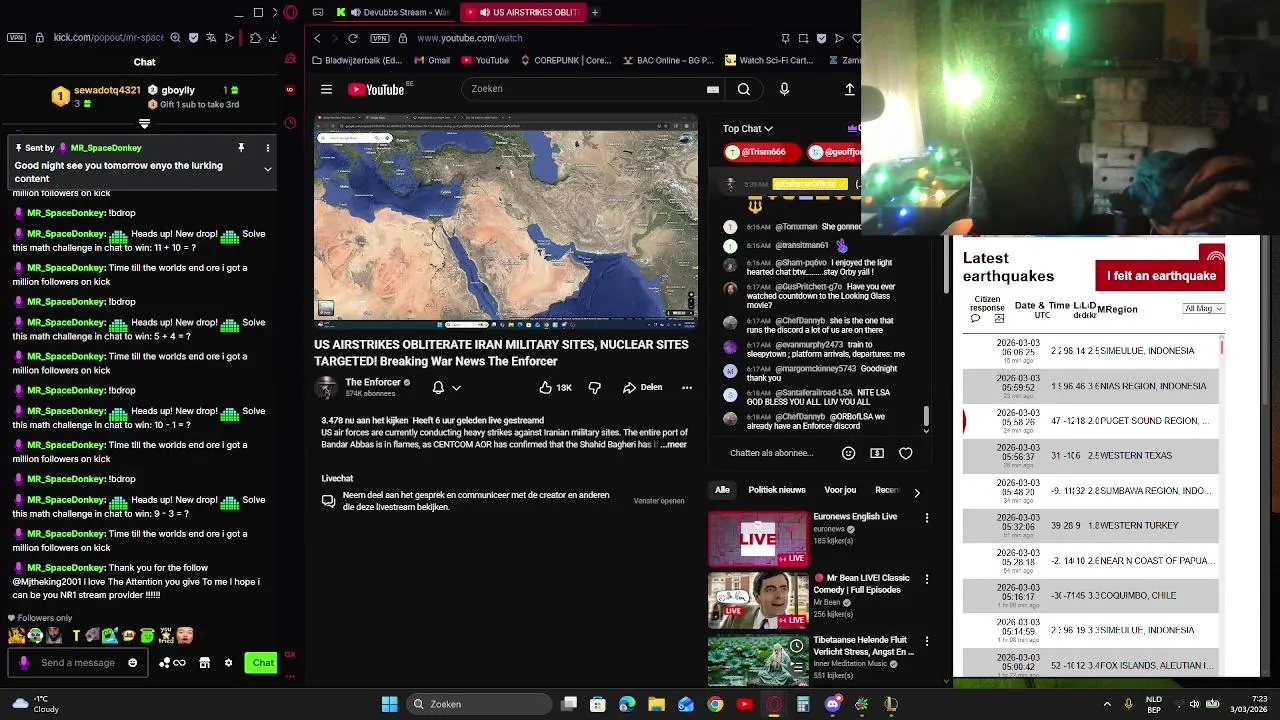
Task: Send message with green Chat button
Action: point(262,662)
